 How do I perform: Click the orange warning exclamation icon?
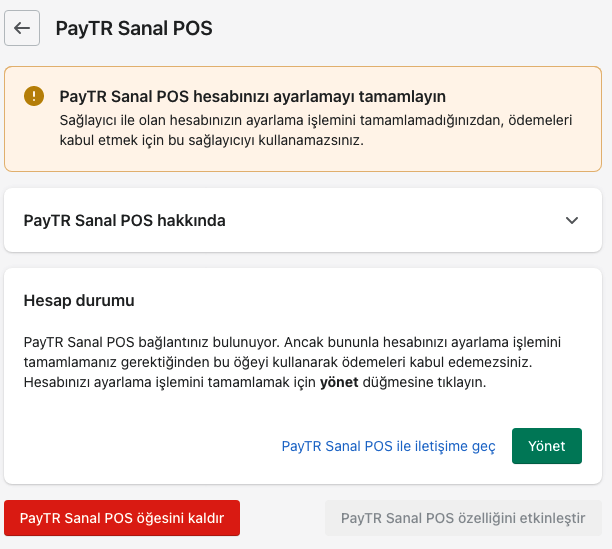[35, 96]
